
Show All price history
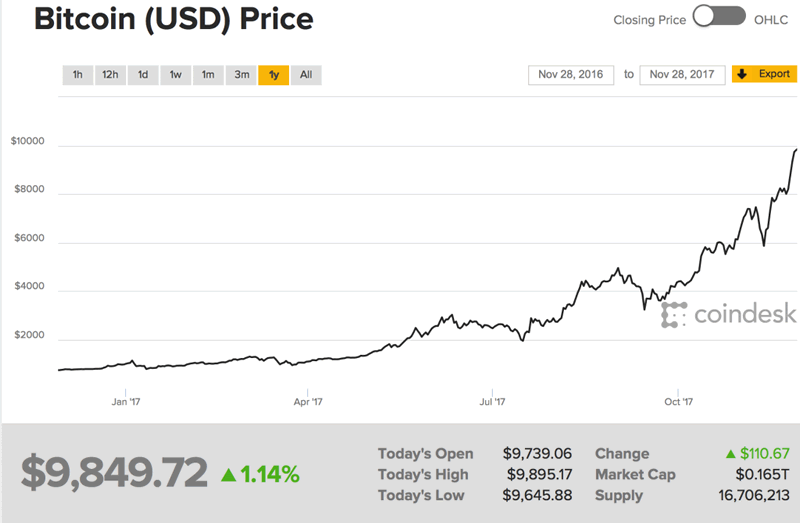(x=306, y=75)
